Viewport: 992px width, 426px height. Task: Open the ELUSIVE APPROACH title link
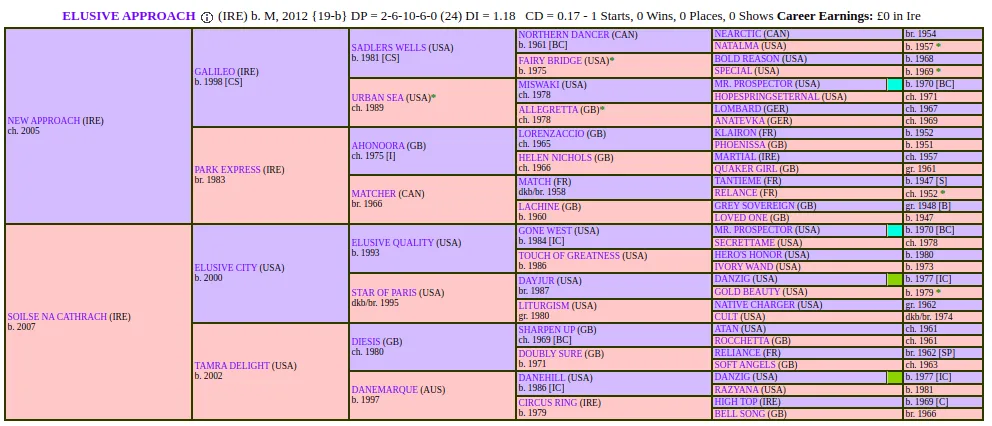pos(128,16)
